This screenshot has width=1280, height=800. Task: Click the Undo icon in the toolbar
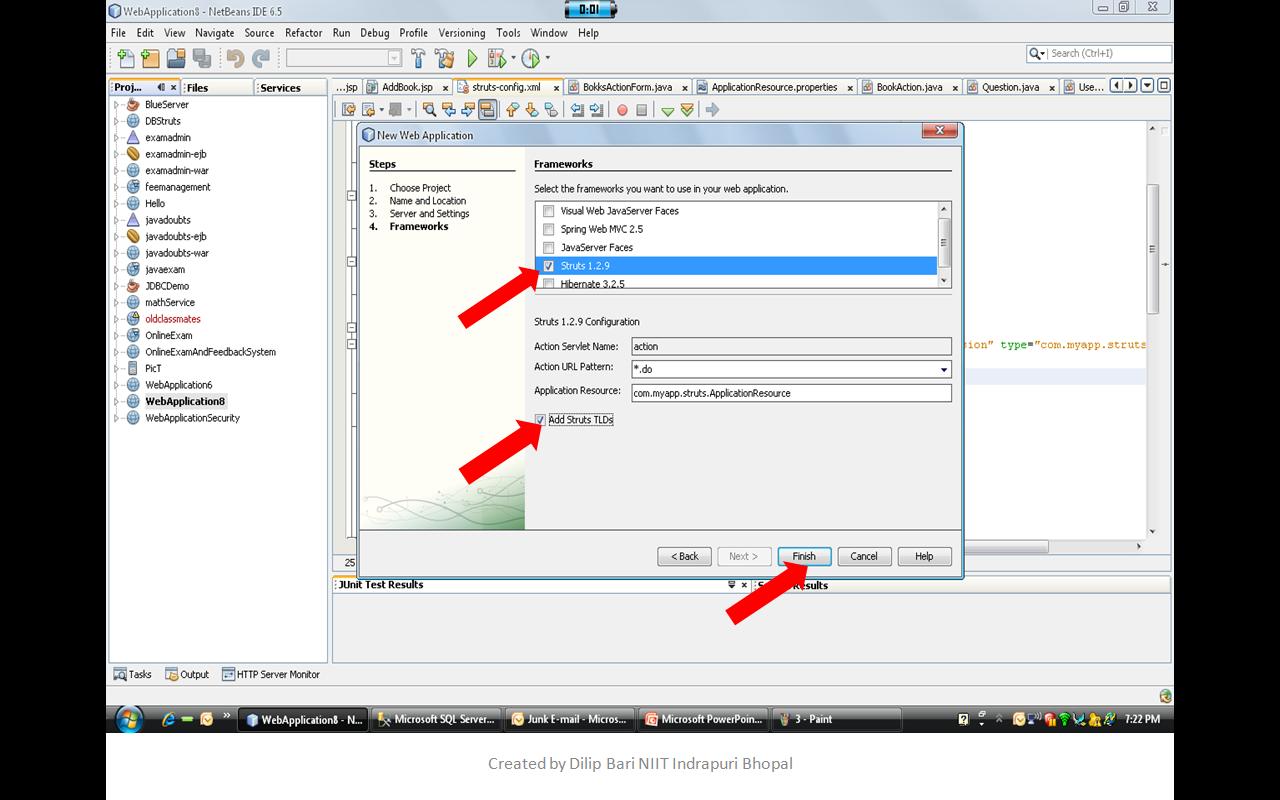235,58
